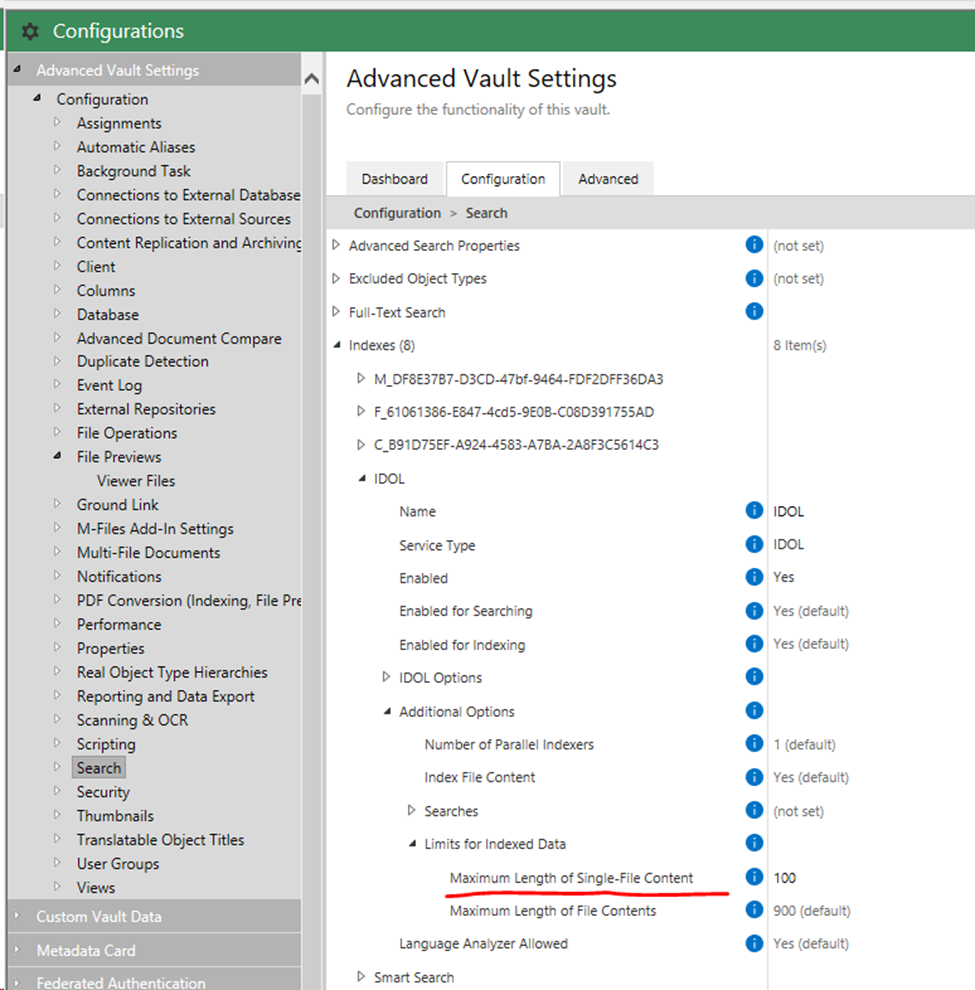Open info icon for Enabled for Indexing

coord(754,643)
